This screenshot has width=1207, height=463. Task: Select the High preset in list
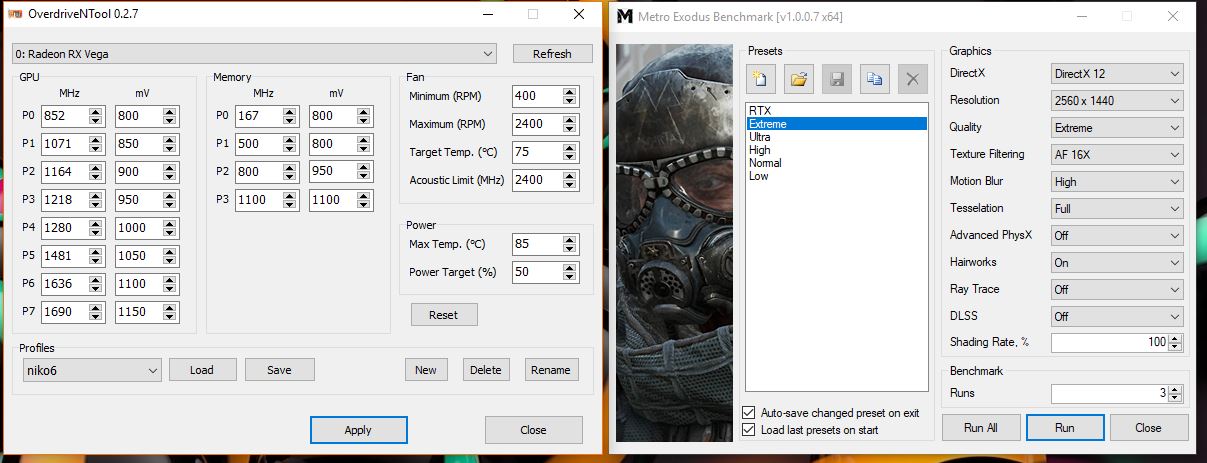(837, 150)
